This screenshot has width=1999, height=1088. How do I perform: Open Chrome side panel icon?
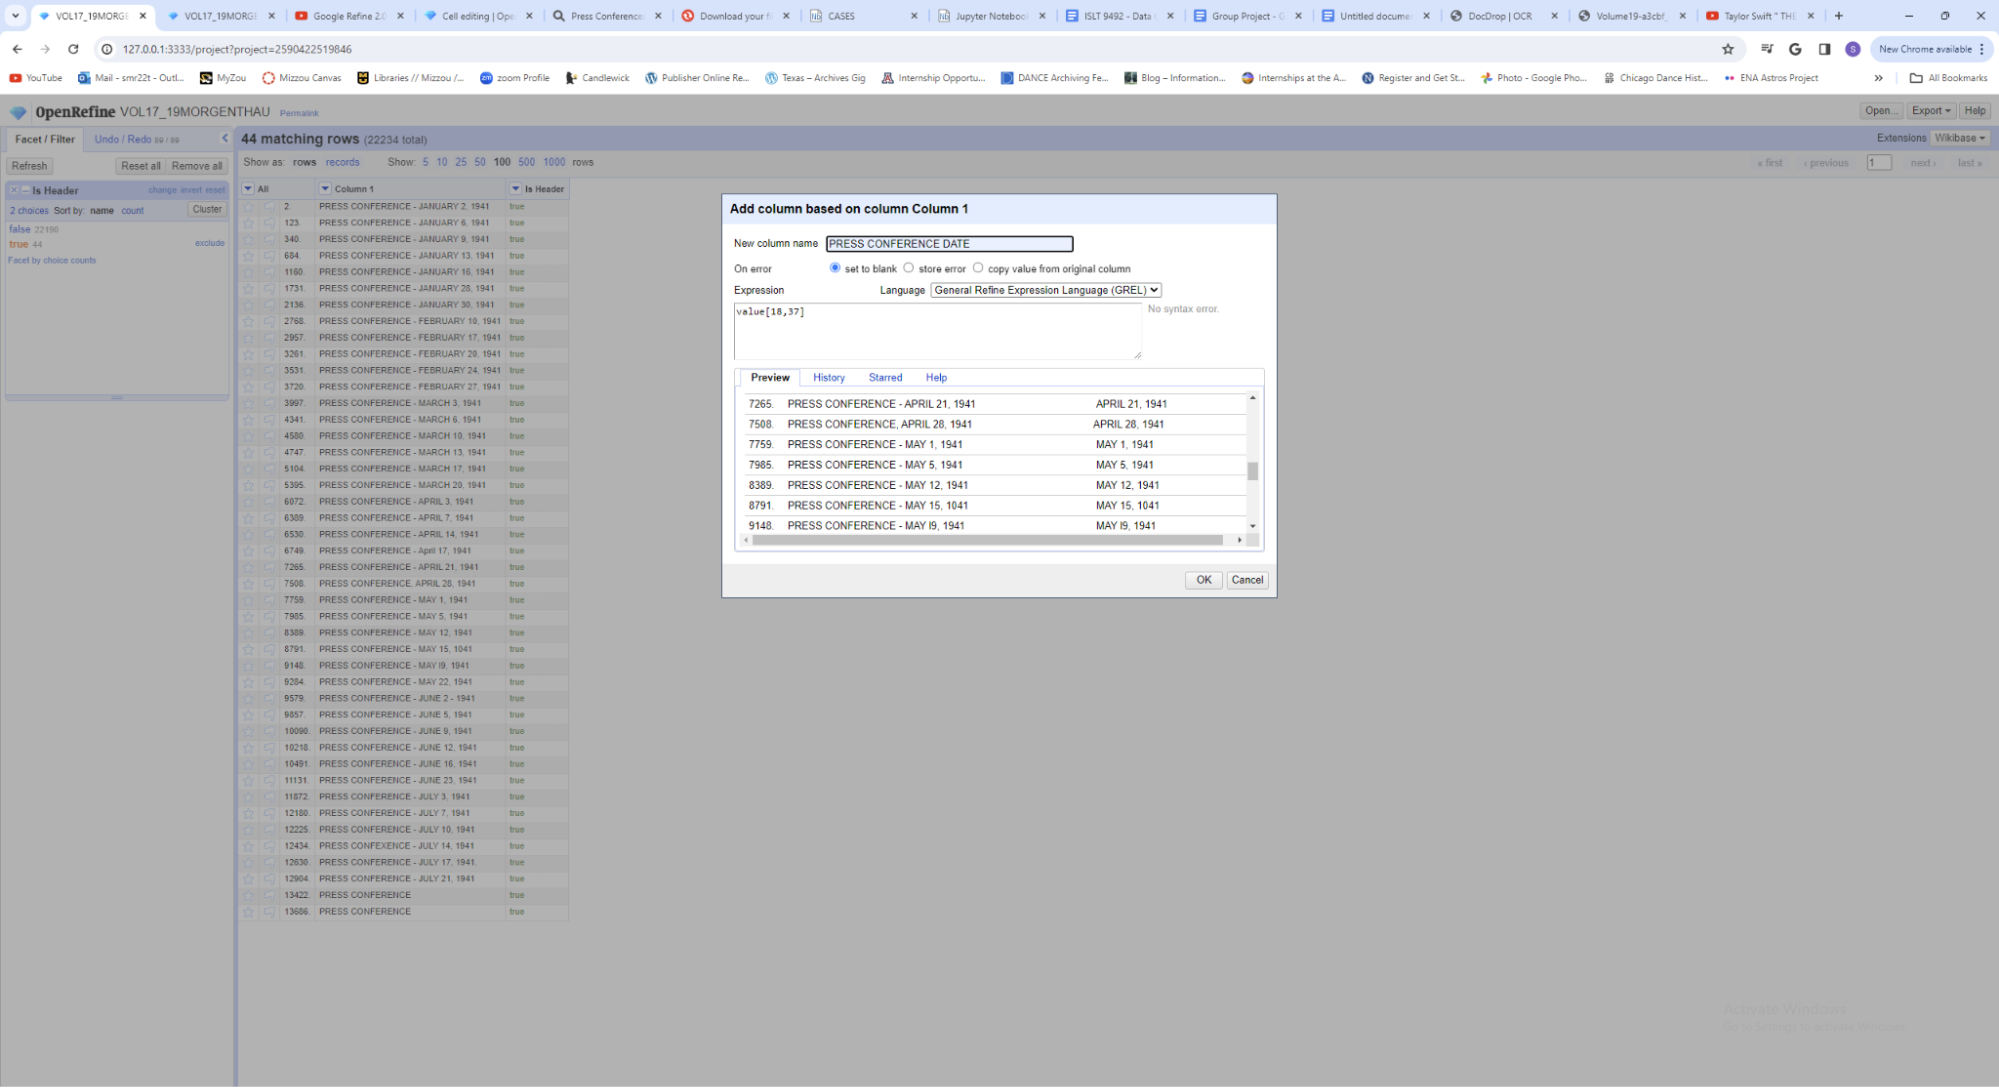(1824, 49)
